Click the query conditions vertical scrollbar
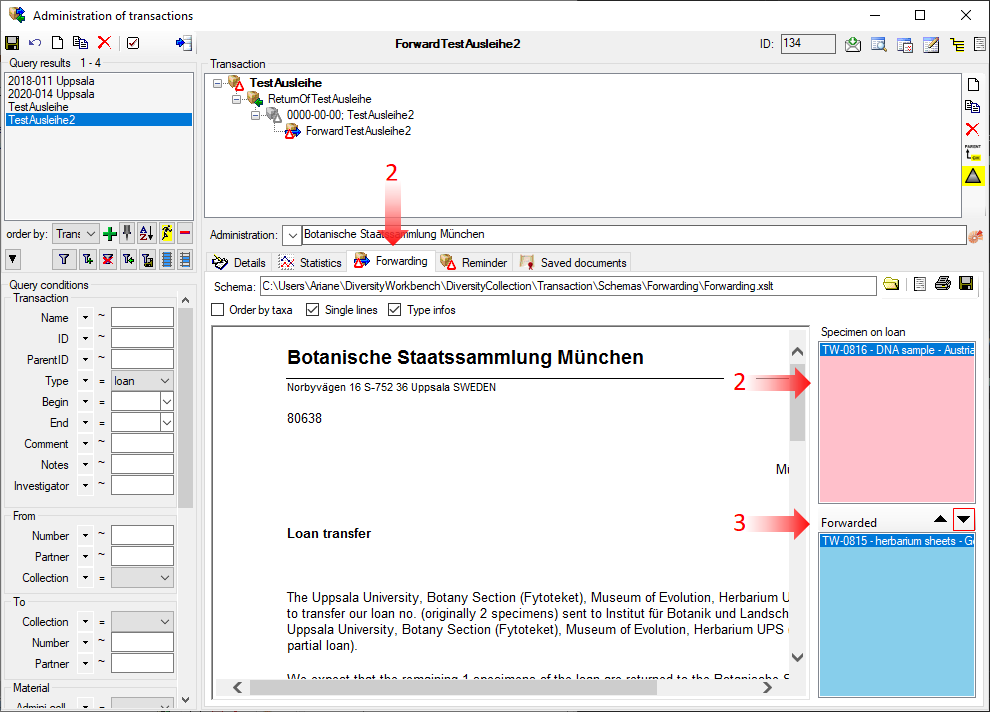Image resolution: width=990 pixels, height=712 pixels. coord(185,499)
